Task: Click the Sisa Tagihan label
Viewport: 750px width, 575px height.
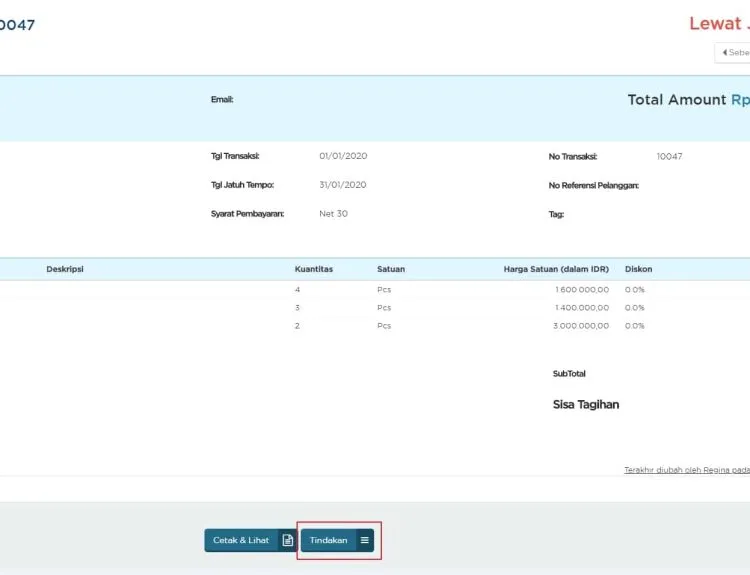Action: coord(586,405)
